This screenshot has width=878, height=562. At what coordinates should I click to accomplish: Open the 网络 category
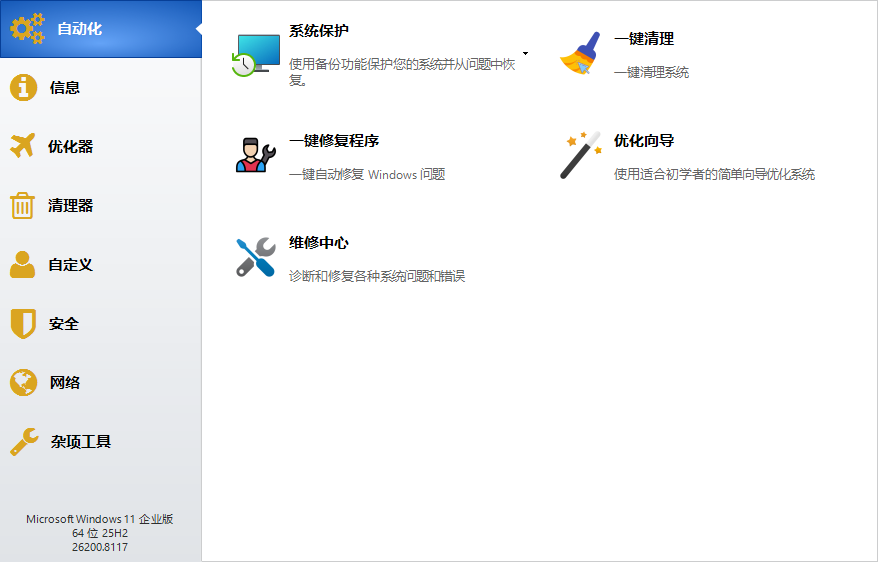pyautogui.click(x=101, y=382)
